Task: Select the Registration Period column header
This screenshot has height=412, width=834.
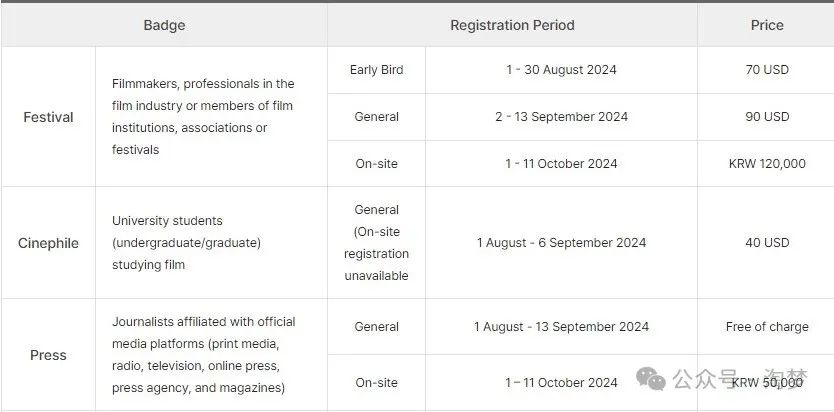Action: click(x=512, y=25)
